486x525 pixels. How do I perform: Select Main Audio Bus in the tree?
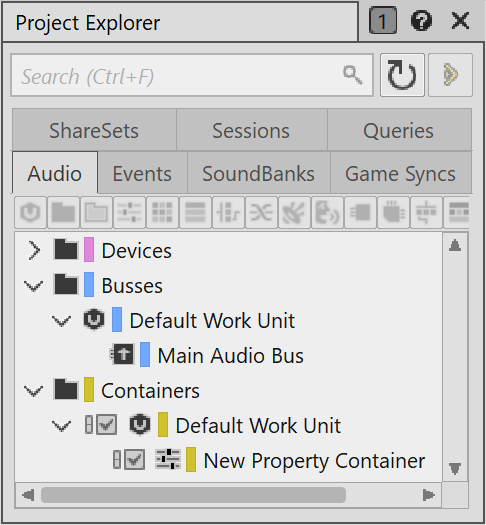click(x=230, y=355)
